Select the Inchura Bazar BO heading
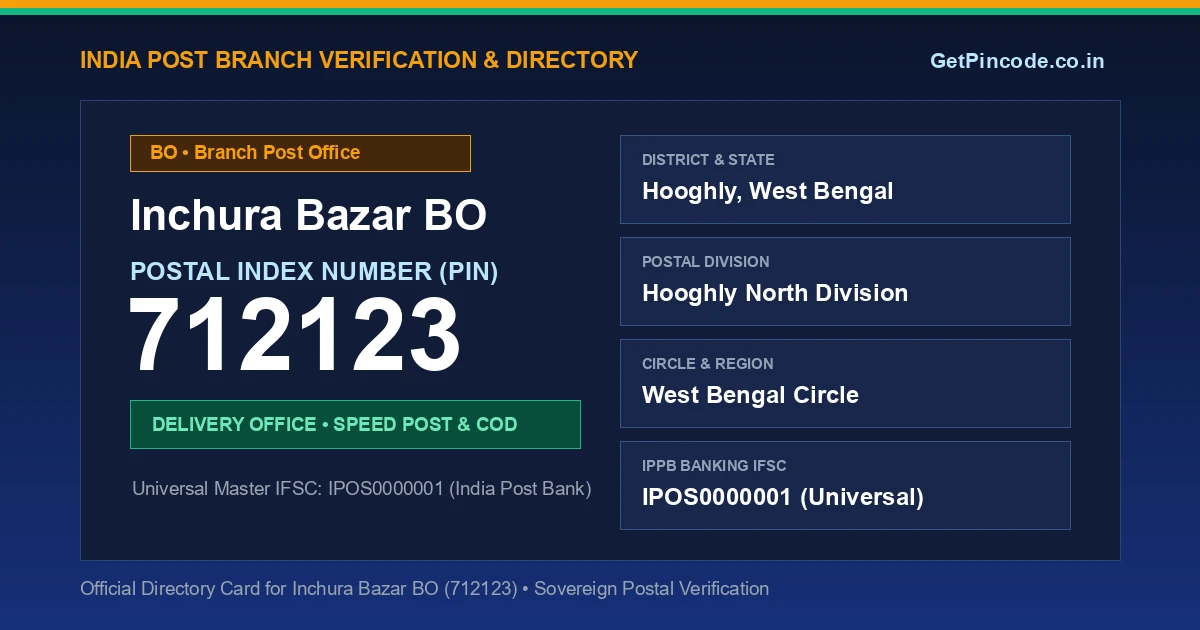Screen dimensions: 1200x630 309,215
